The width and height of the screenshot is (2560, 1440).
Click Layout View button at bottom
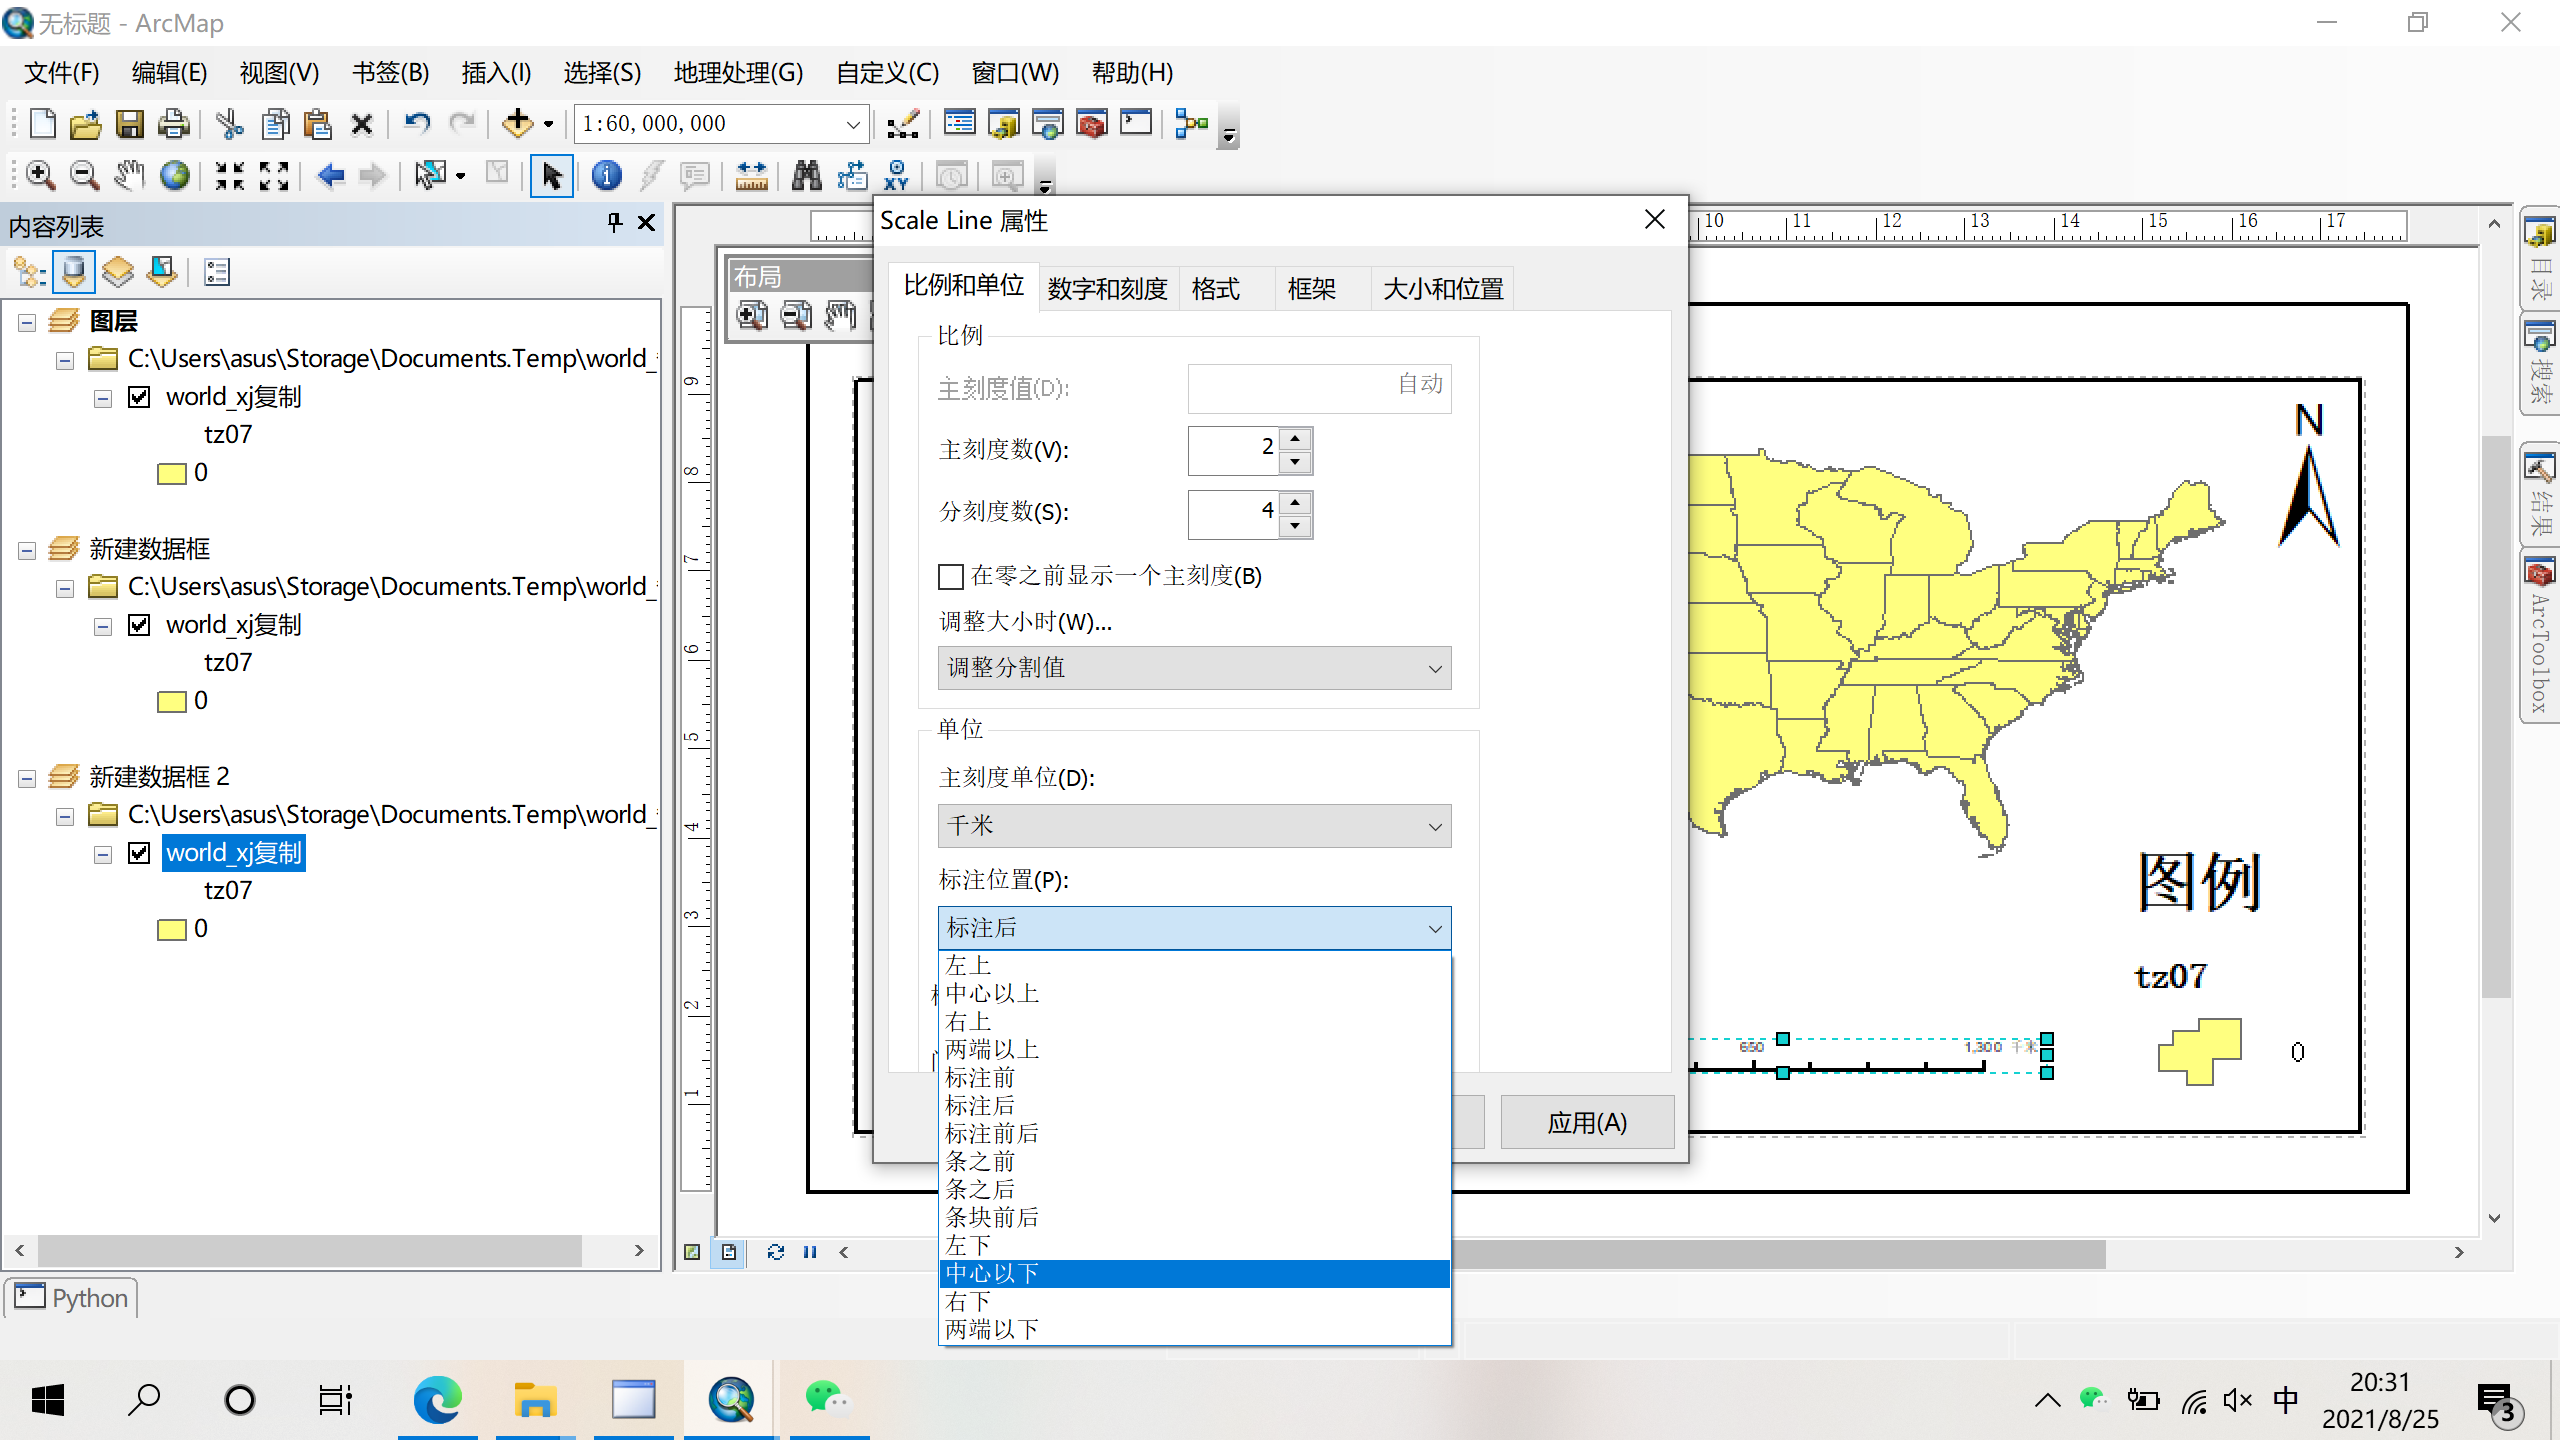point(729,1252)
